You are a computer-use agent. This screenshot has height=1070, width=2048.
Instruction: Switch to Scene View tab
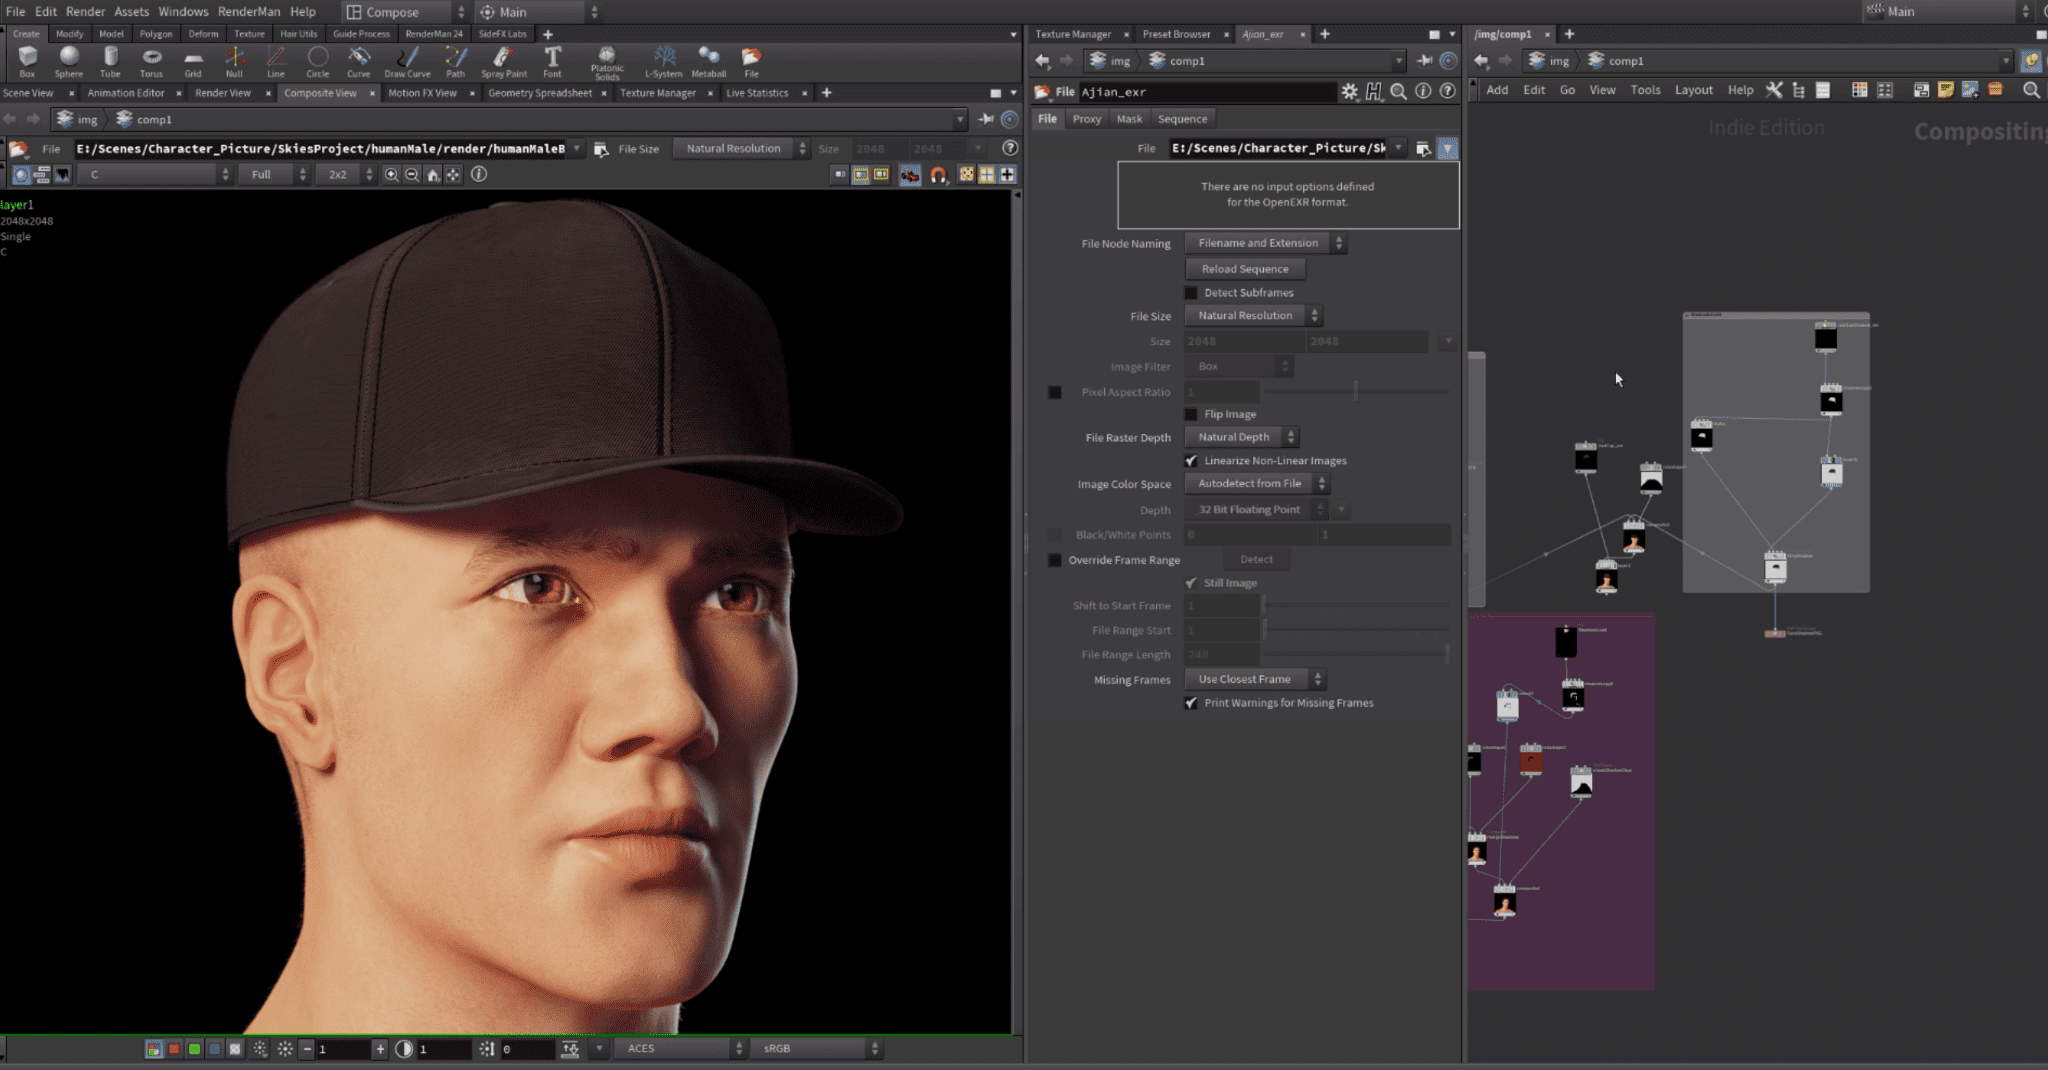(28, 93)
